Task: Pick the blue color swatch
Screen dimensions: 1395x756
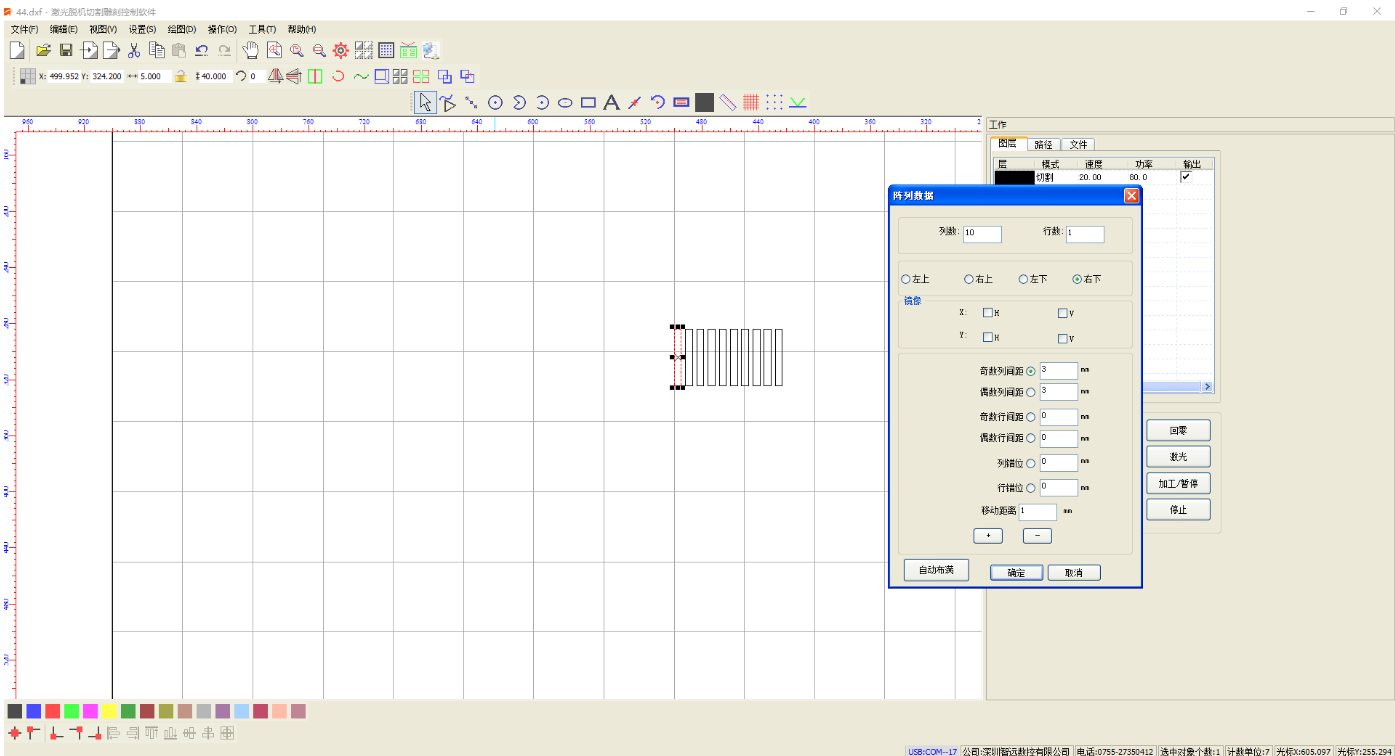Action: click(x=34, y=711)
